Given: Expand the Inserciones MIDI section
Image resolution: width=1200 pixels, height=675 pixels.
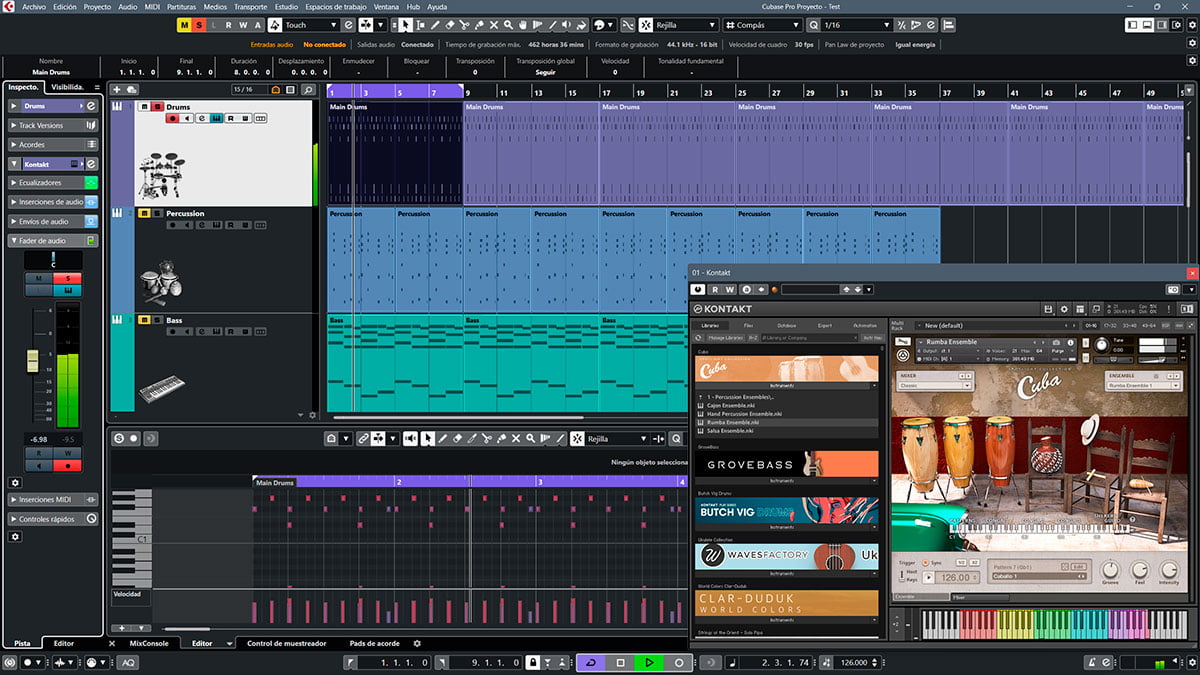Looking at the screenshot, I should (x=14, y=499).
